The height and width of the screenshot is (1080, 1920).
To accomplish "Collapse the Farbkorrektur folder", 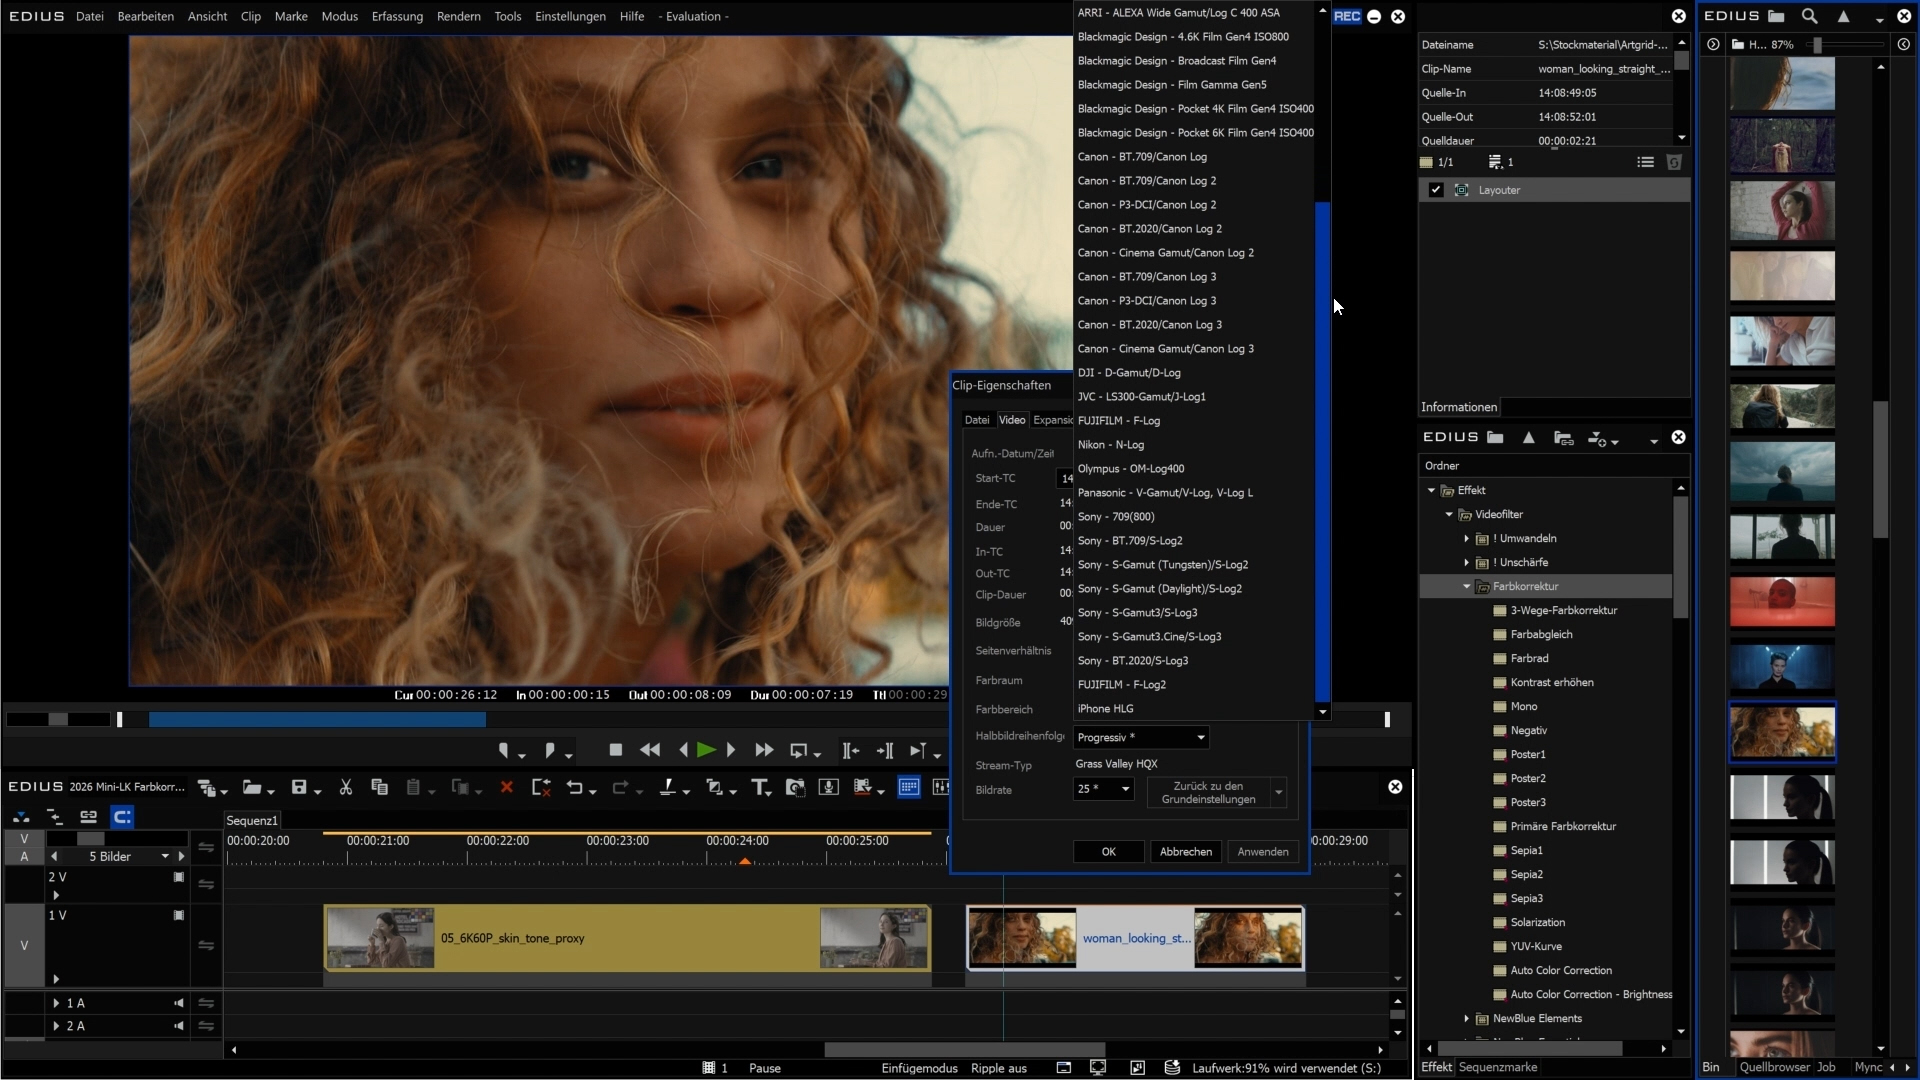I will [x=1467, y=587].
